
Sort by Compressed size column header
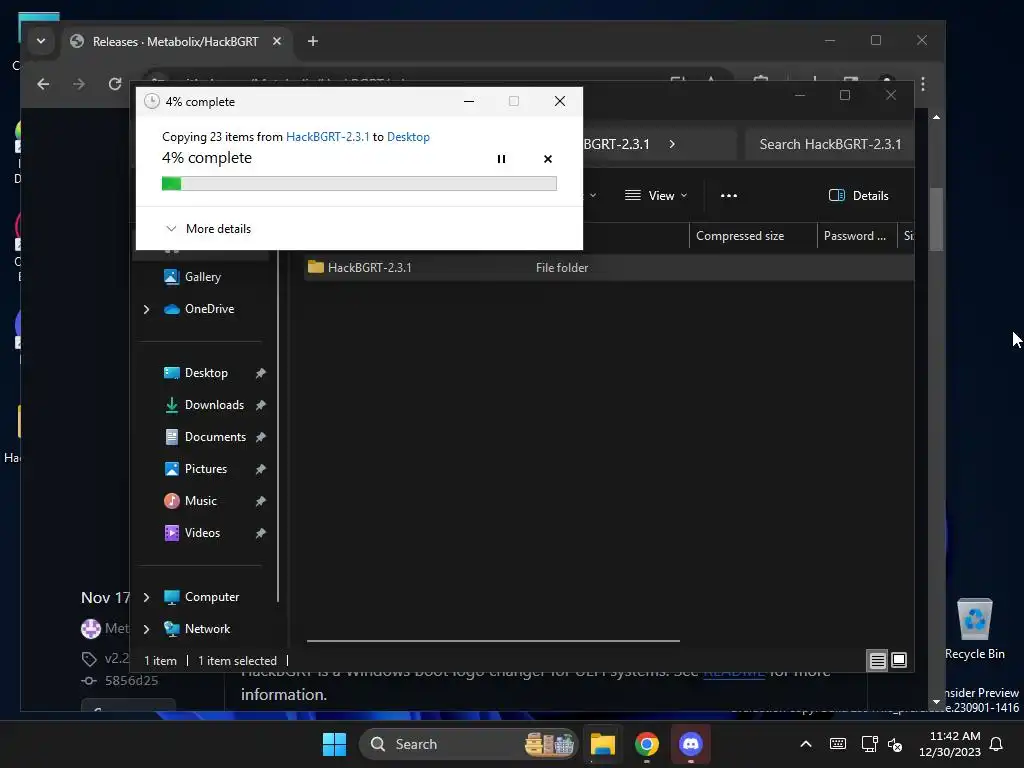tap(752, 236)
